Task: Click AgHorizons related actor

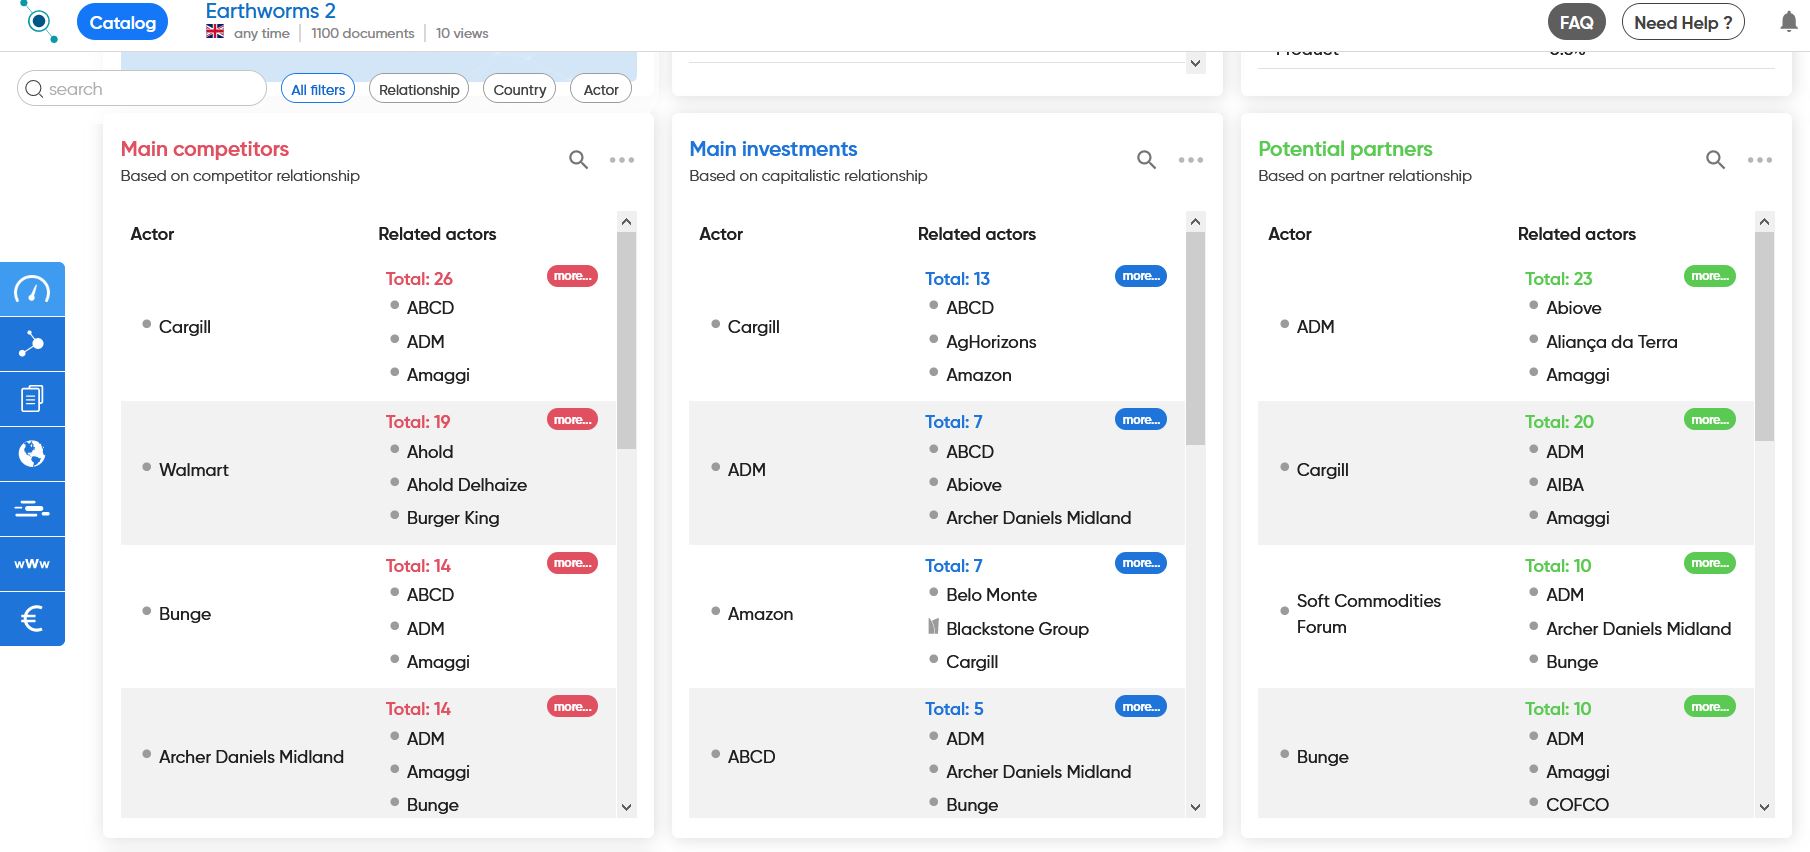Action: pyautogui.click(x=991, y=342)
